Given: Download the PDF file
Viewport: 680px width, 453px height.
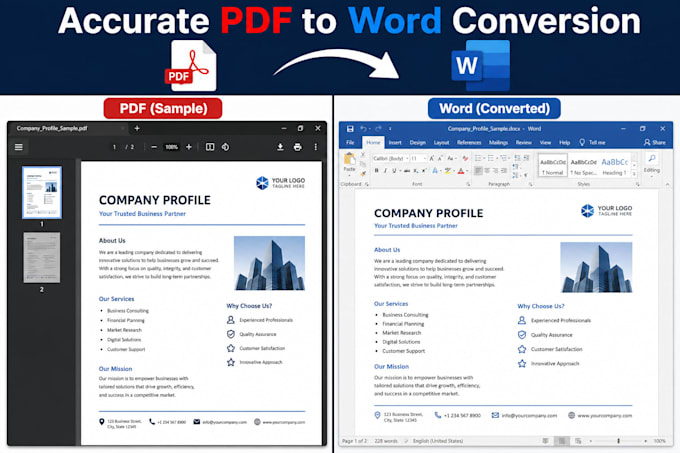Looking at the screenshot, I should [280, 147].
